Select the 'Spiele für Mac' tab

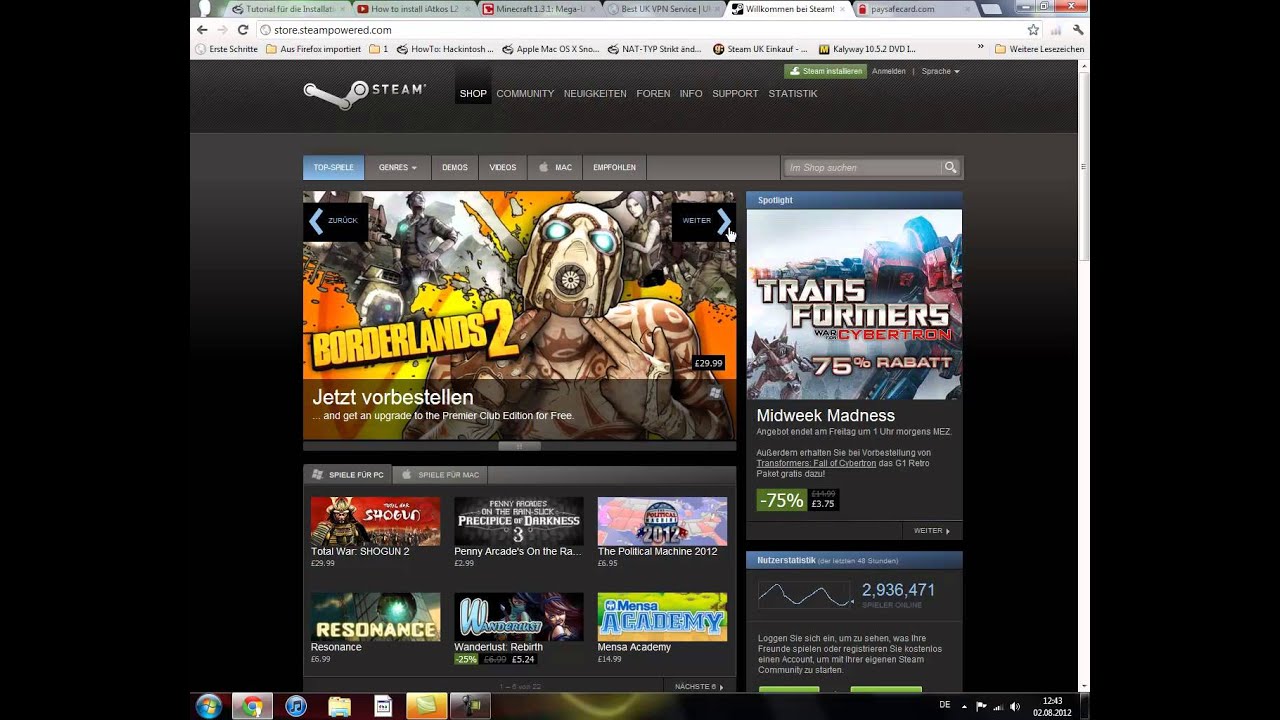pyautogui.click(x=441, y=475)
